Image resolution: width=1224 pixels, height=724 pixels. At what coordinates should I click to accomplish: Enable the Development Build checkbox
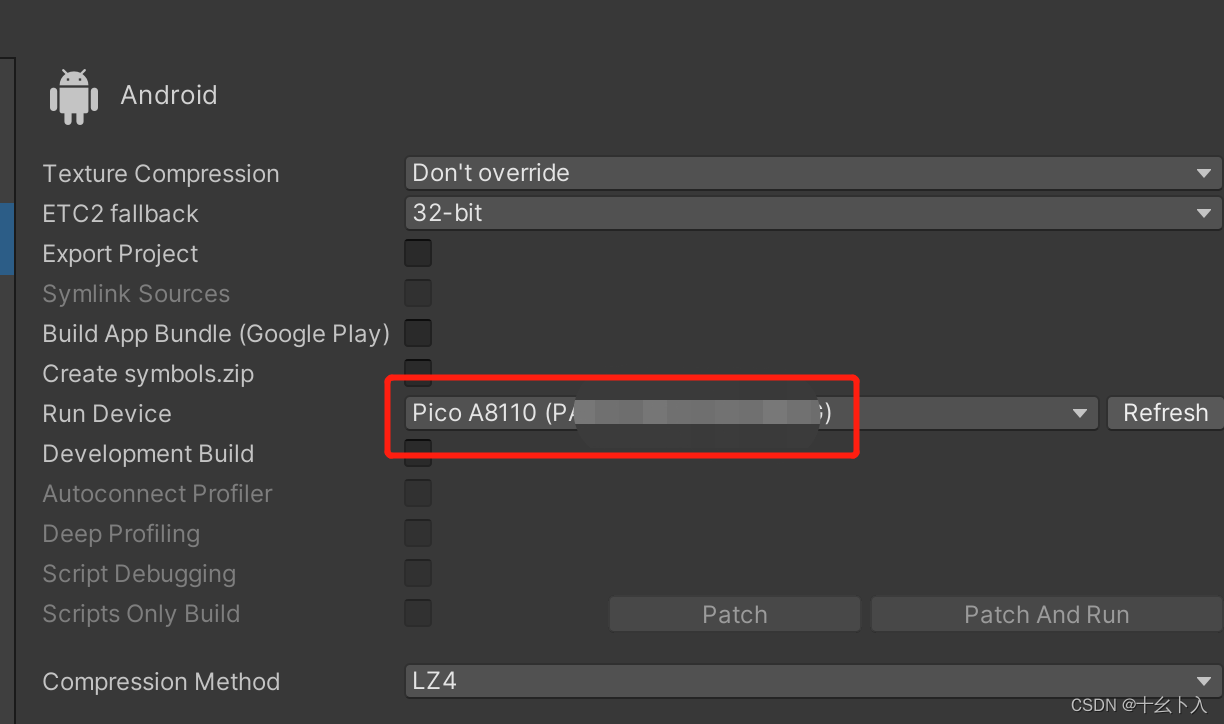418,453
